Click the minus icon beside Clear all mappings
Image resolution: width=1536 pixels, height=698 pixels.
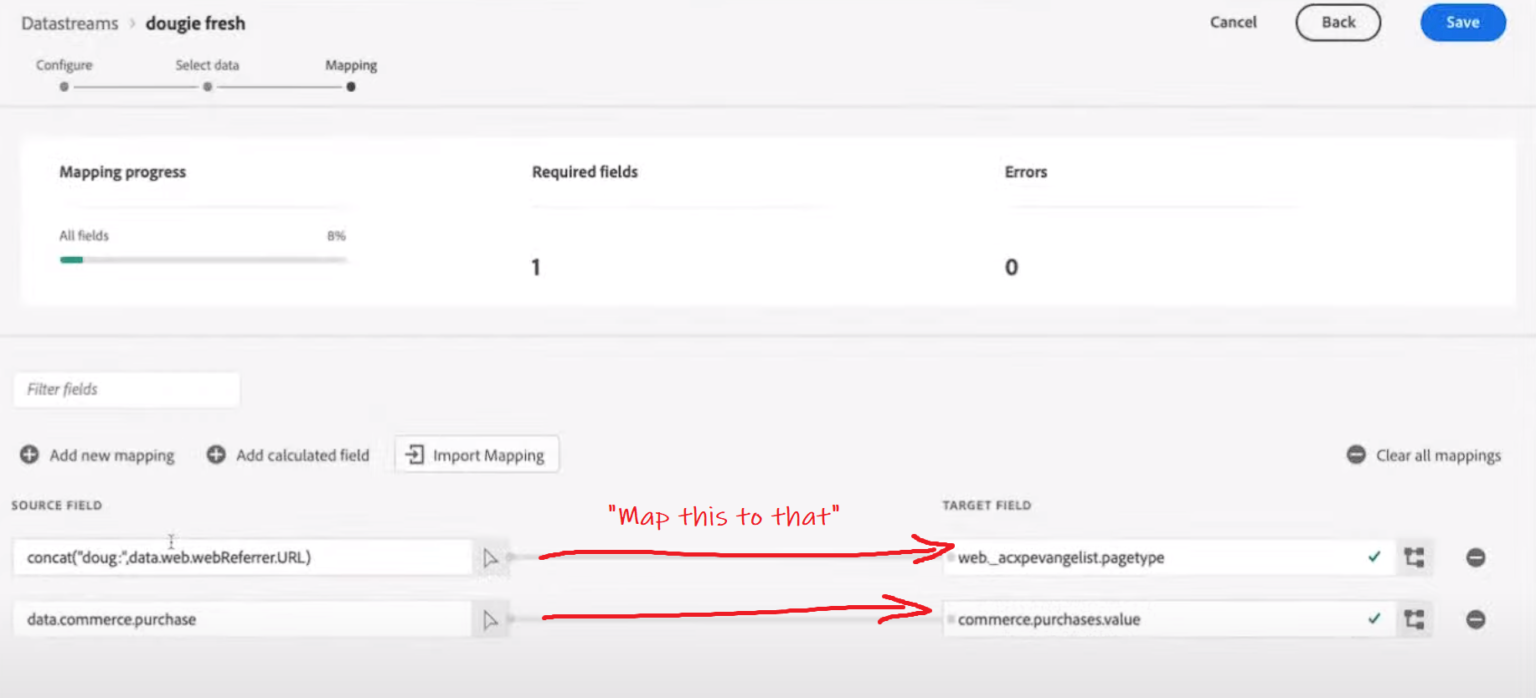click(x=1355, y=454)
